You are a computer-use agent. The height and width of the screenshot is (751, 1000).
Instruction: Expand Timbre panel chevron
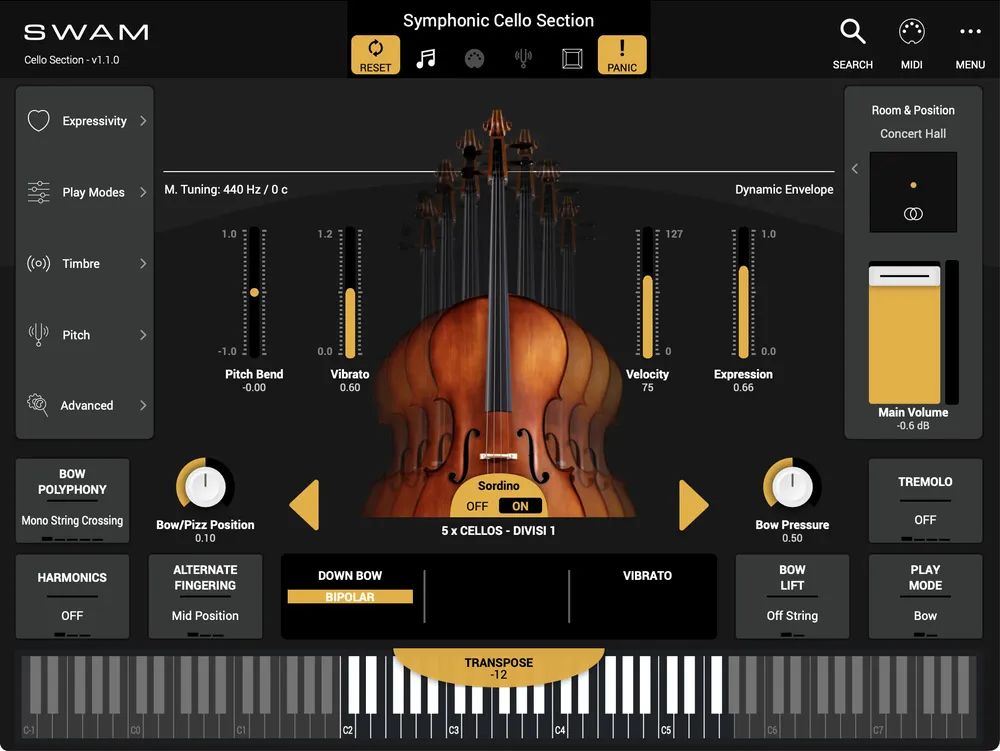[x=143, y=263]
